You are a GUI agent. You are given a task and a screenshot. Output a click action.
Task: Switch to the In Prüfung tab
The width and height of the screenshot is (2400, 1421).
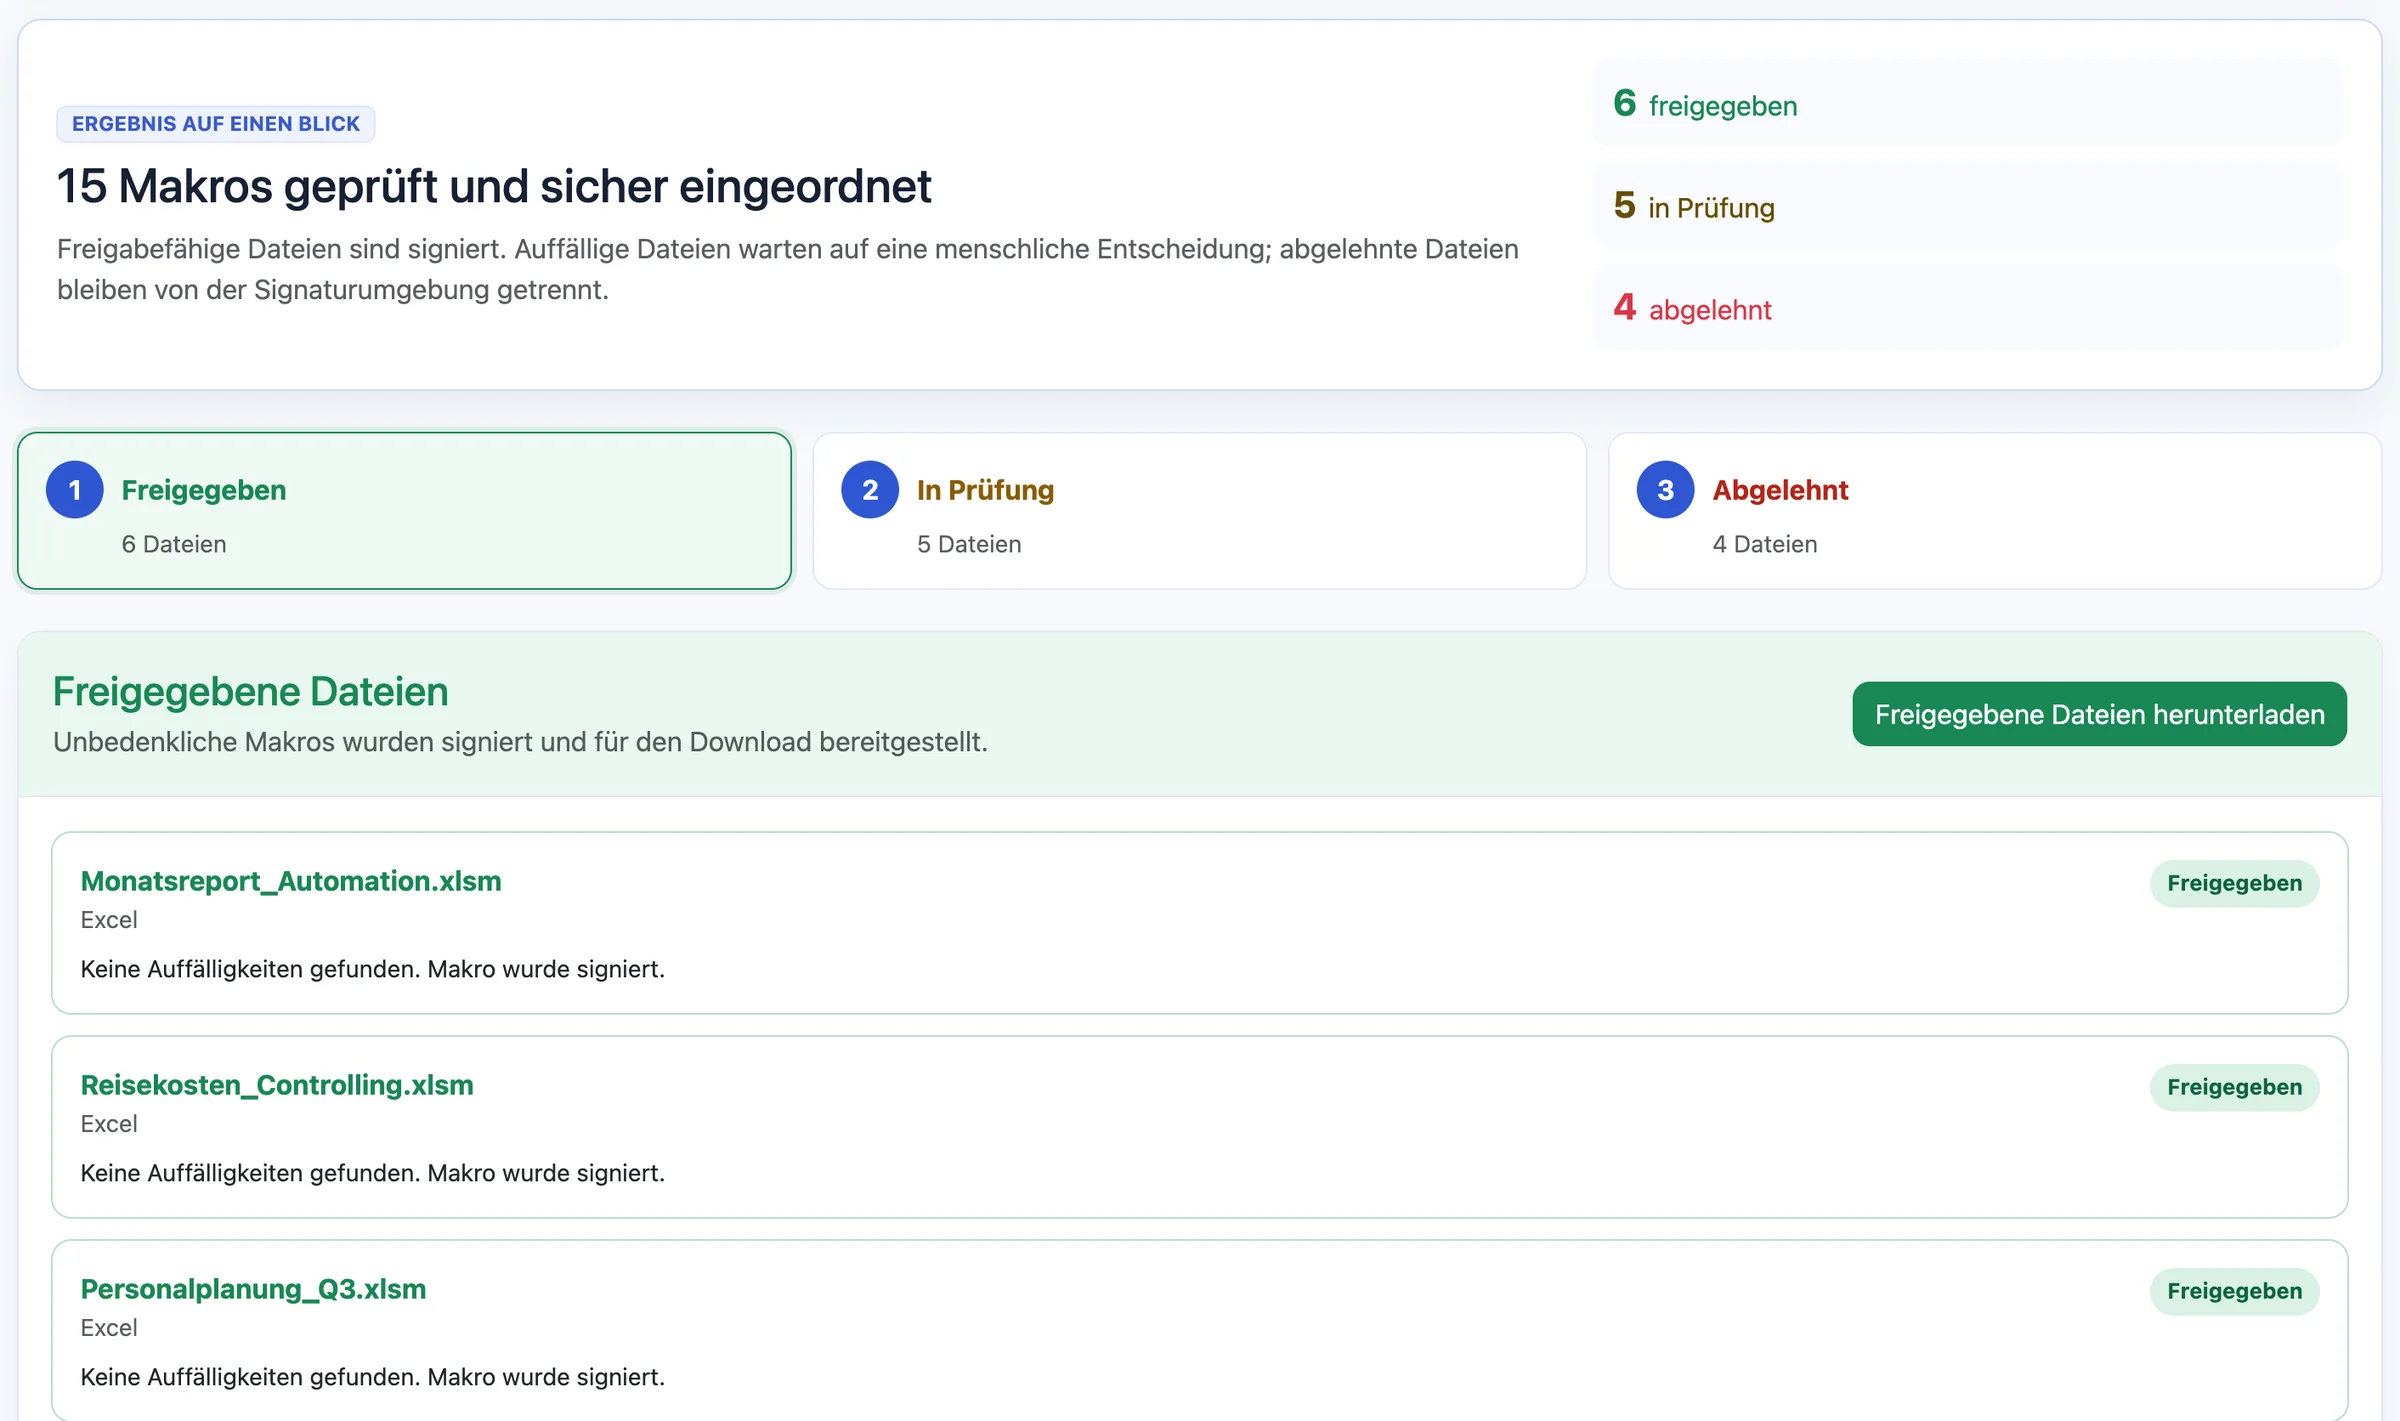(1199, 511)
